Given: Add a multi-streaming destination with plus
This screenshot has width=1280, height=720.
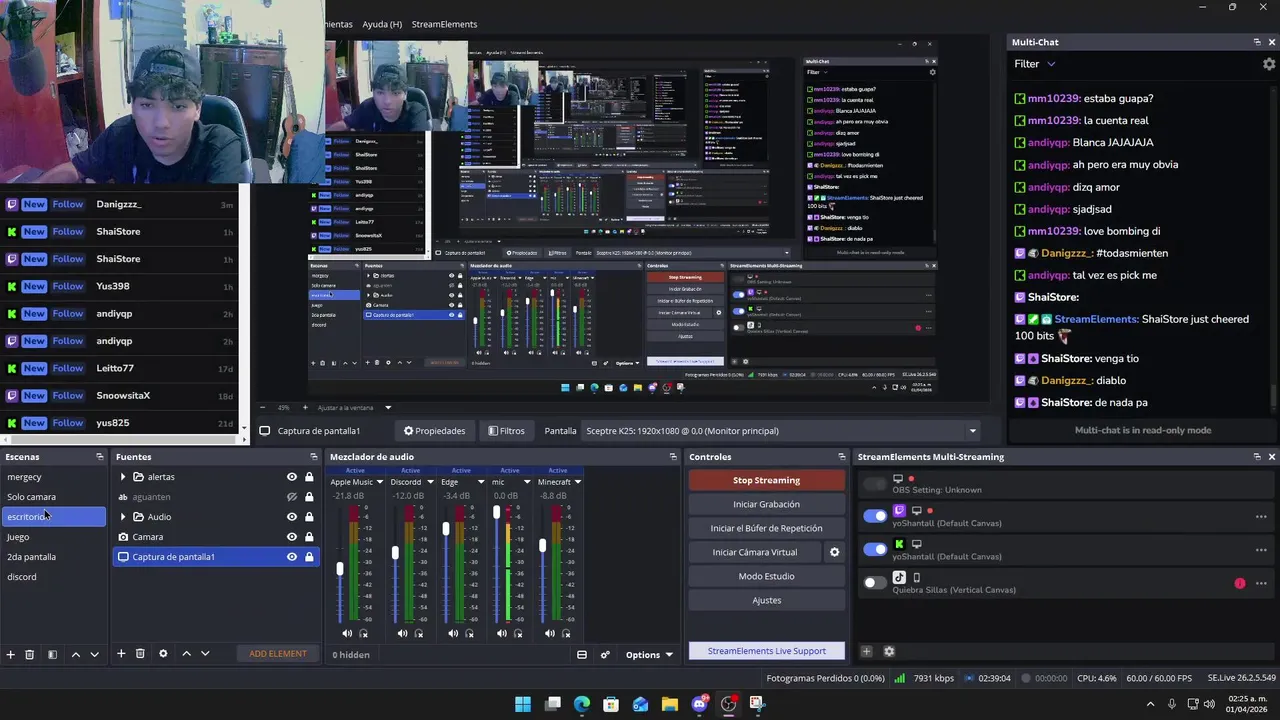Looking at the screenshot, I should tap(866, 651).
